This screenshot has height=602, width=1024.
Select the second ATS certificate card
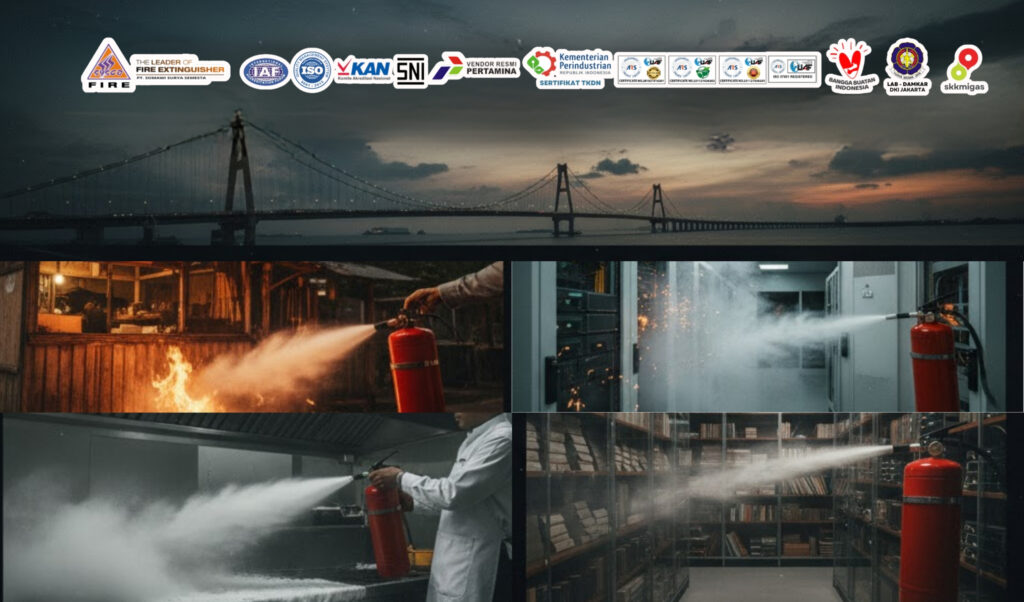(x=690, y=70)
